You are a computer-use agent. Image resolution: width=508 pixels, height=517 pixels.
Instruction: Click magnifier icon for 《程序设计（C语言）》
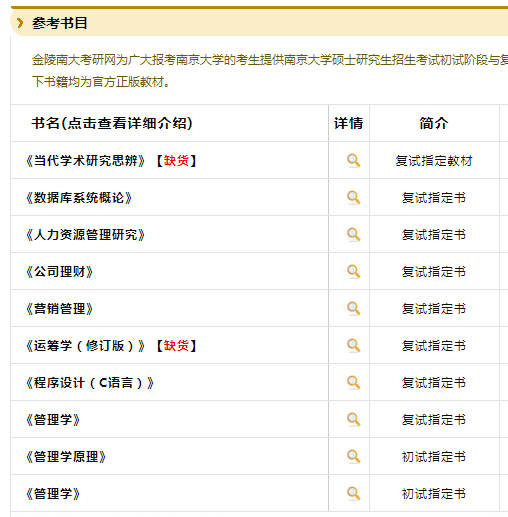pos(353,383)
